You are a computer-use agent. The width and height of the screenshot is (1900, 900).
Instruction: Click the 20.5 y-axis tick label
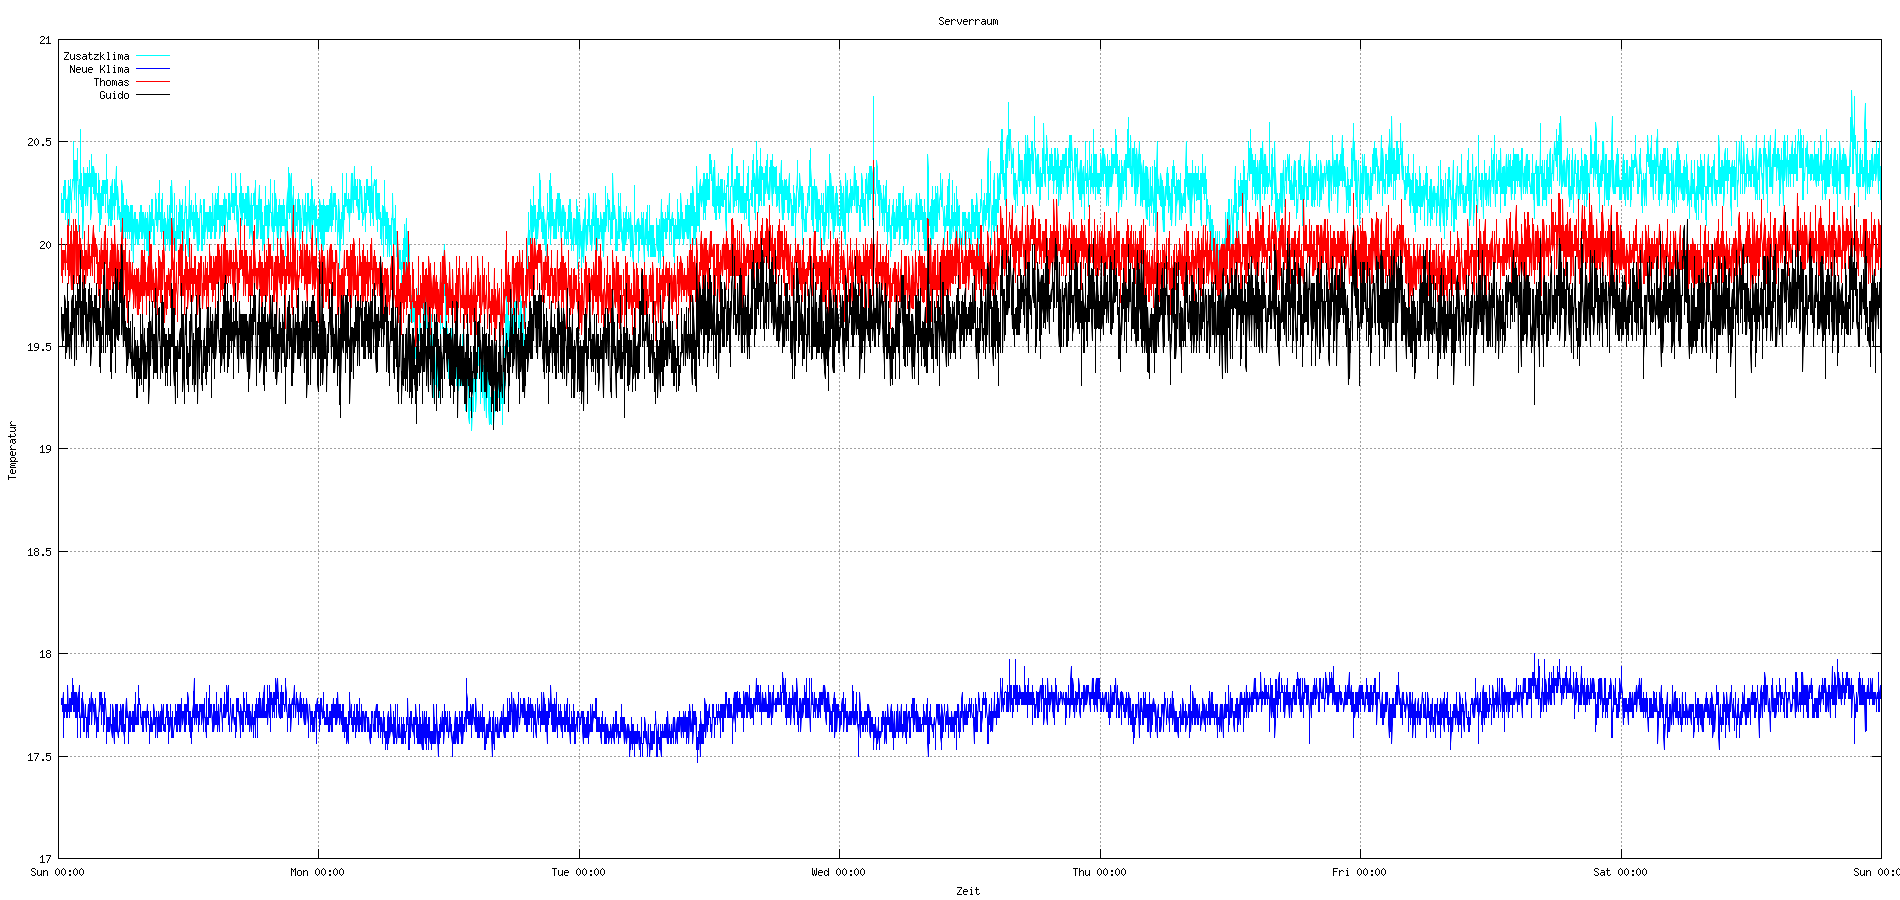[39, 142]
